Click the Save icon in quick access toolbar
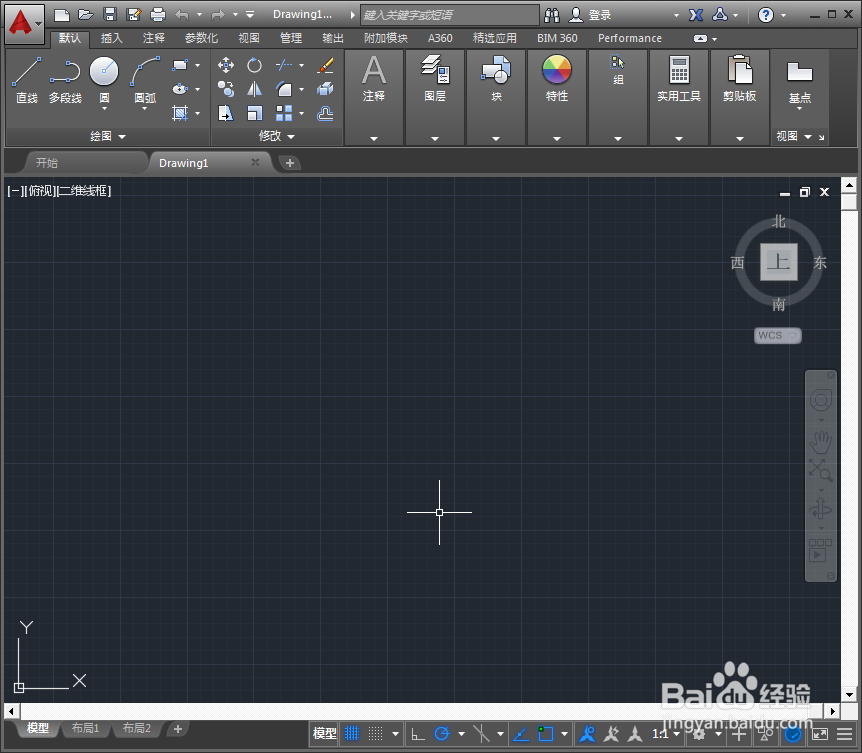862x753 pixels. (x=110, y=14)
